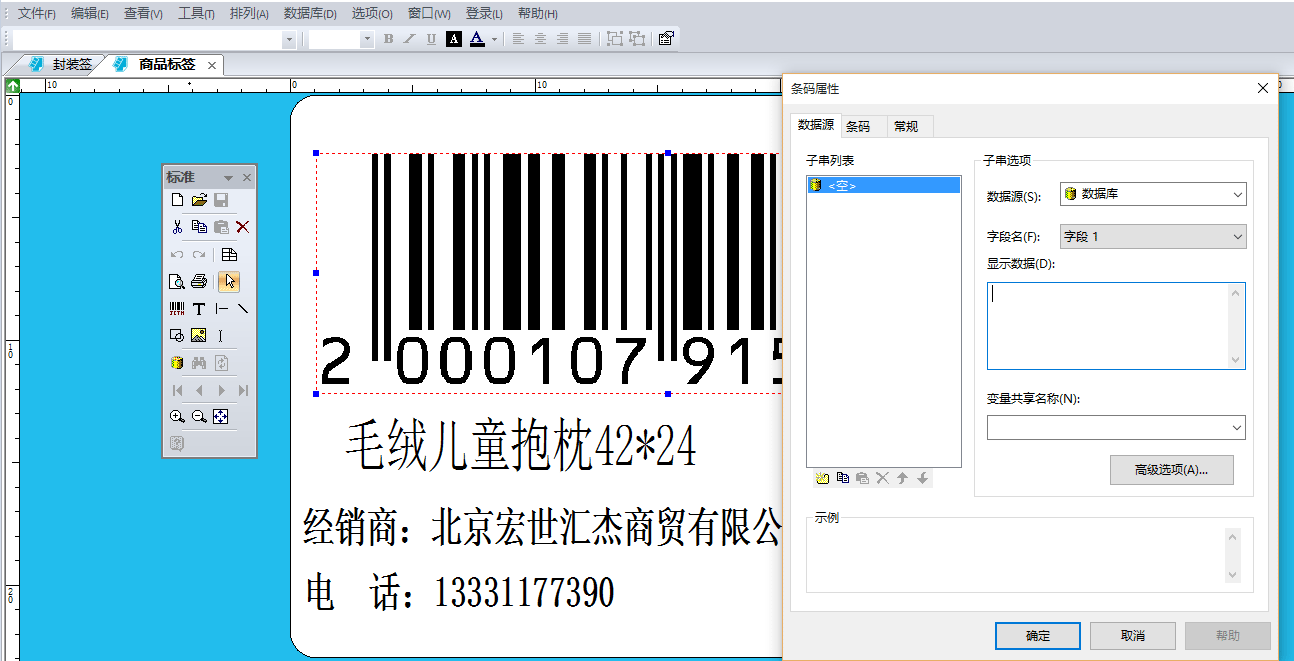
Task: Click move substring up arrow icon
Action: [x=902, y=478]
